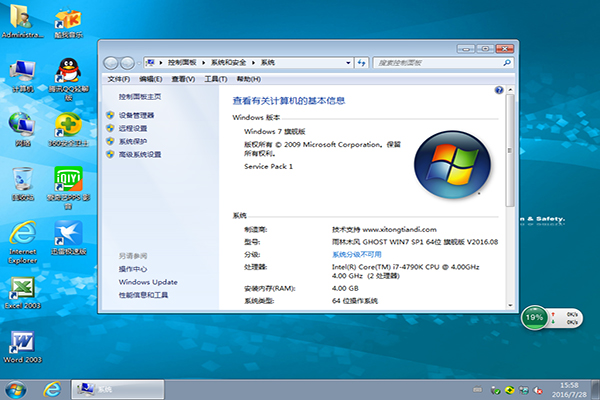
Task: Click the Show desktop strip
Action: pyautogui.click(x=596, y=390)
